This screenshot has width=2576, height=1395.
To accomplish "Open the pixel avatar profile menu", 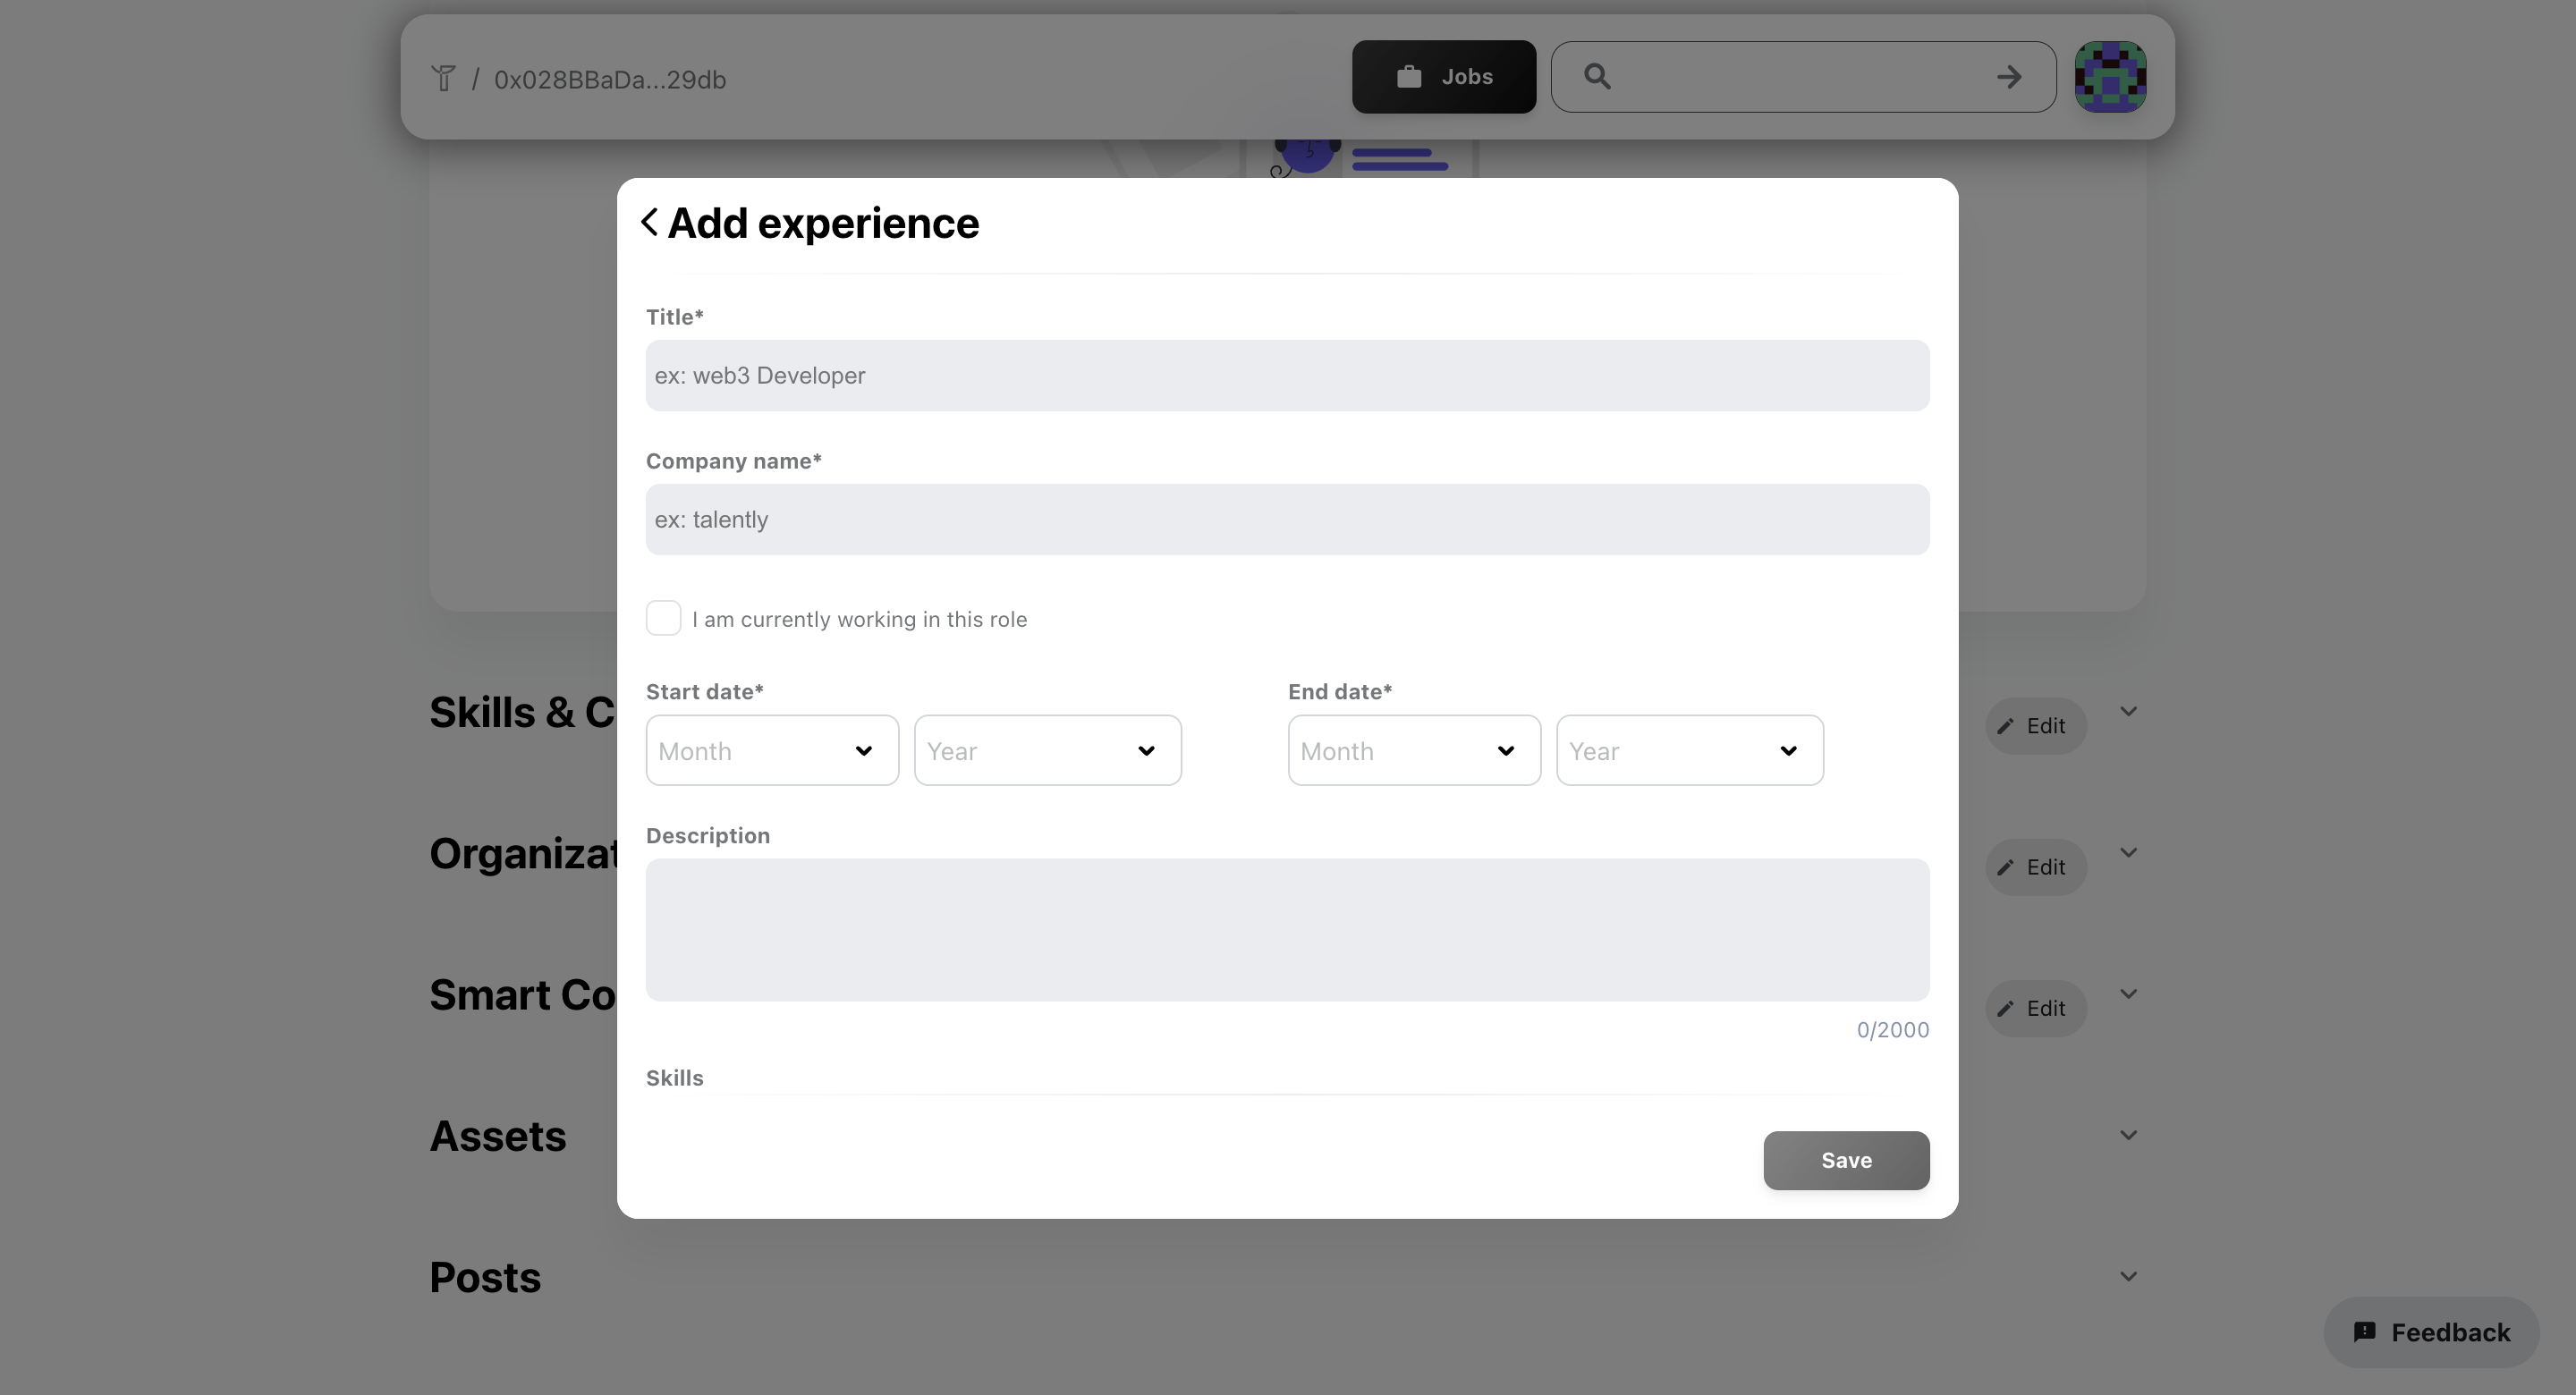I will [x=2110, y=77].
